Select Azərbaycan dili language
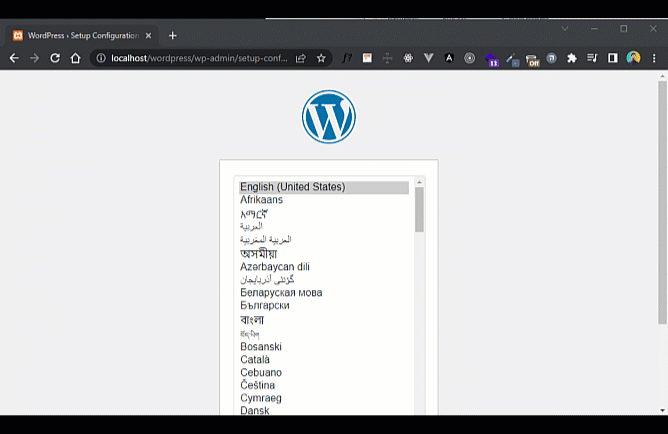 [x=324, y=267]
